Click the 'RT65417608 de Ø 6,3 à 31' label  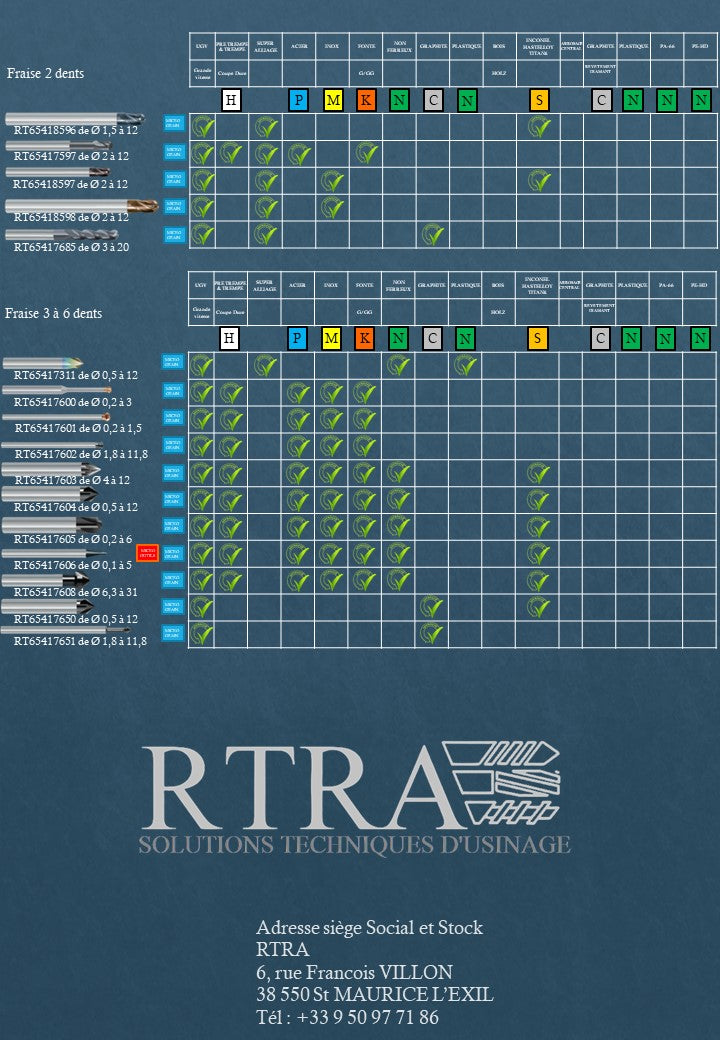click(76, 592)
